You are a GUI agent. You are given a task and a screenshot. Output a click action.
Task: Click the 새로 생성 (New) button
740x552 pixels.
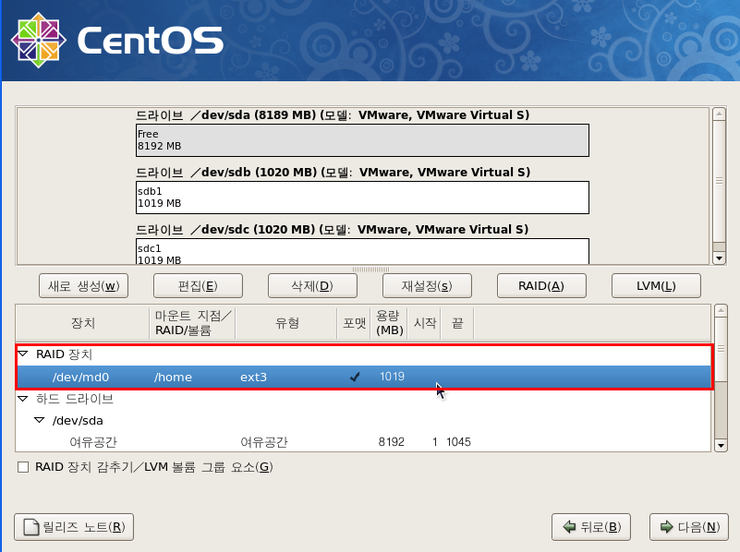pos(83,286)
